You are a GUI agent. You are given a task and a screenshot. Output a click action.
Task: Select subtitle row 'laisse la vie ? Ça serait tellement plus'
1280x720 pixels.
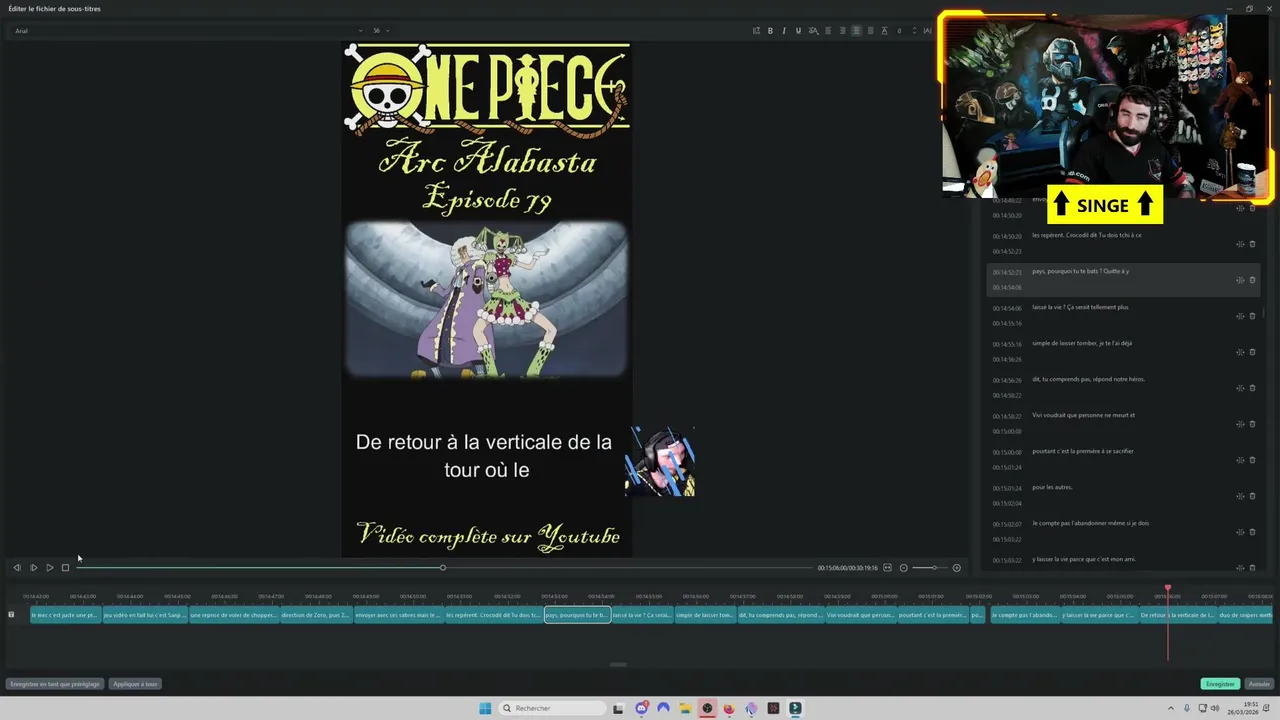pyautogui.click(x=1122, y=316)
